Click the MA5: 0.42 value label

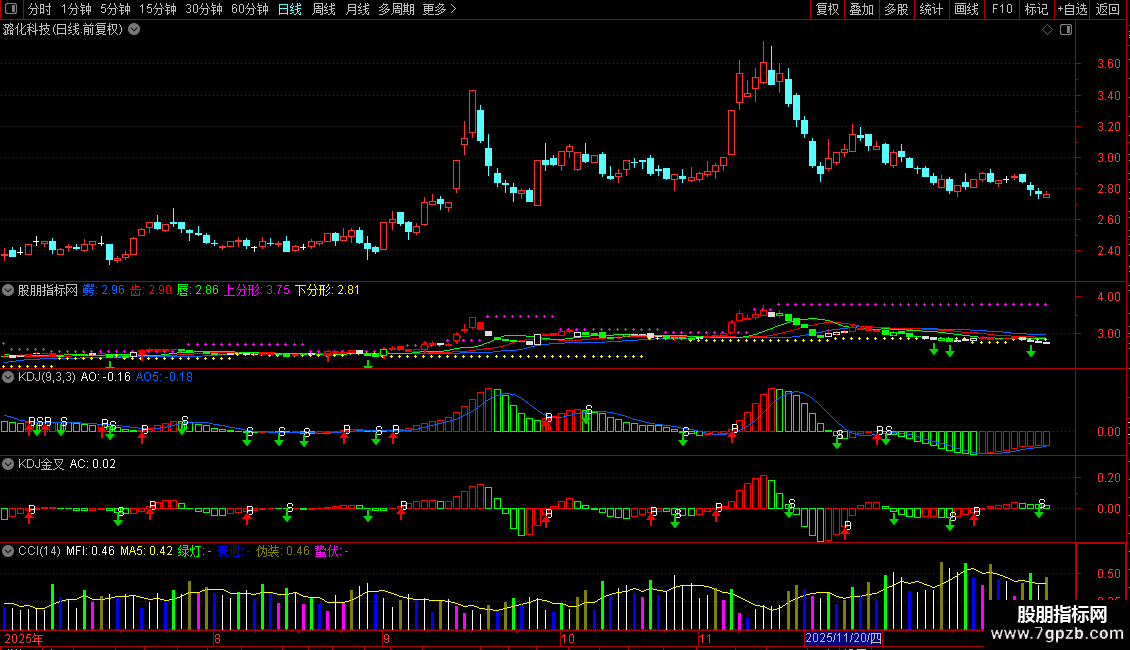pyautogui.click(x=146, y=551)
